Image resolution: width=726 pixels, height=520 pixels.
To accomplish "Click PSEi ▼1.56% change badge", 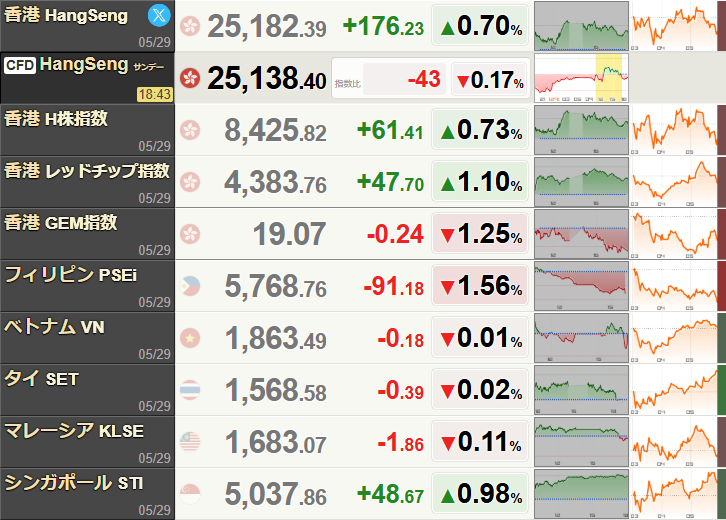I will click(480, 285).
